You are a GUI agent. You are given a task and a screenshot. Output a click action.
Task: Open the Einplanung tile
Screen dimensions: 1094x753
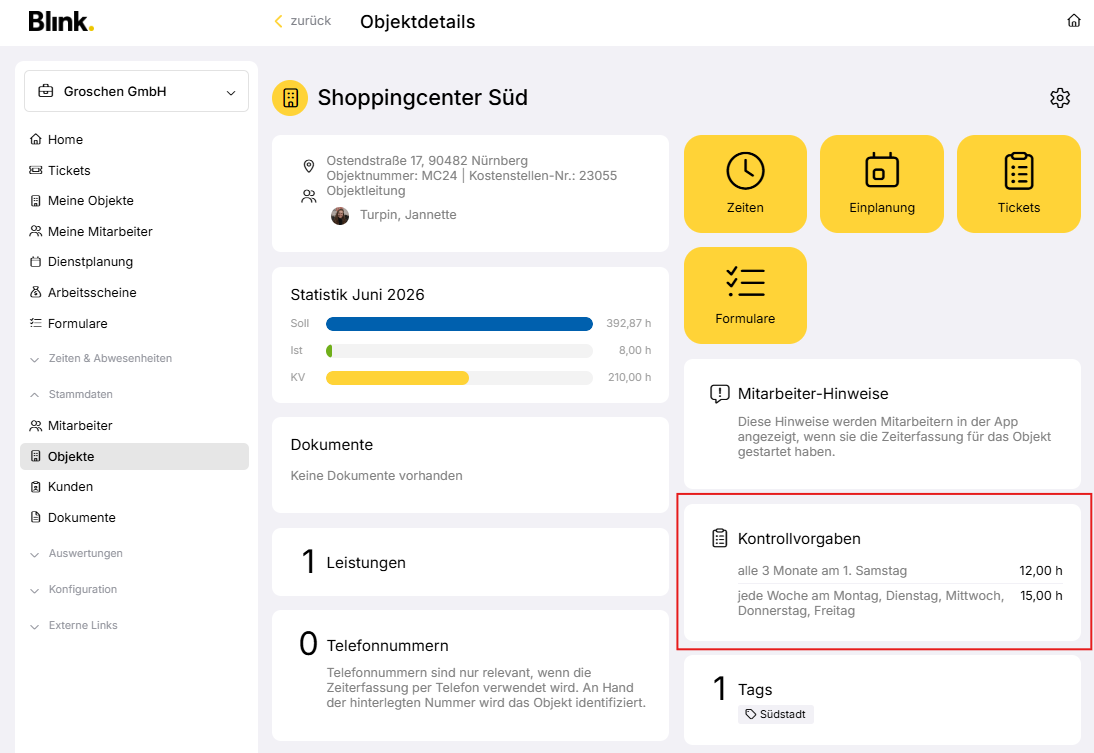(882, 184)
